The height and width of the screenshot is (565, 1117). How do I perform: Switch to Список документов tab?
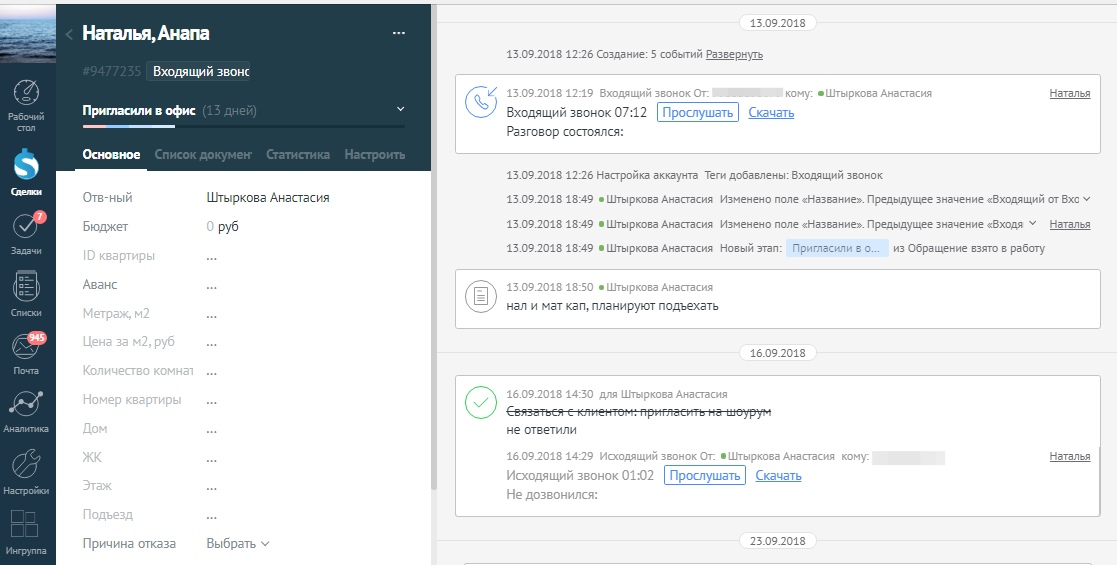203,155
